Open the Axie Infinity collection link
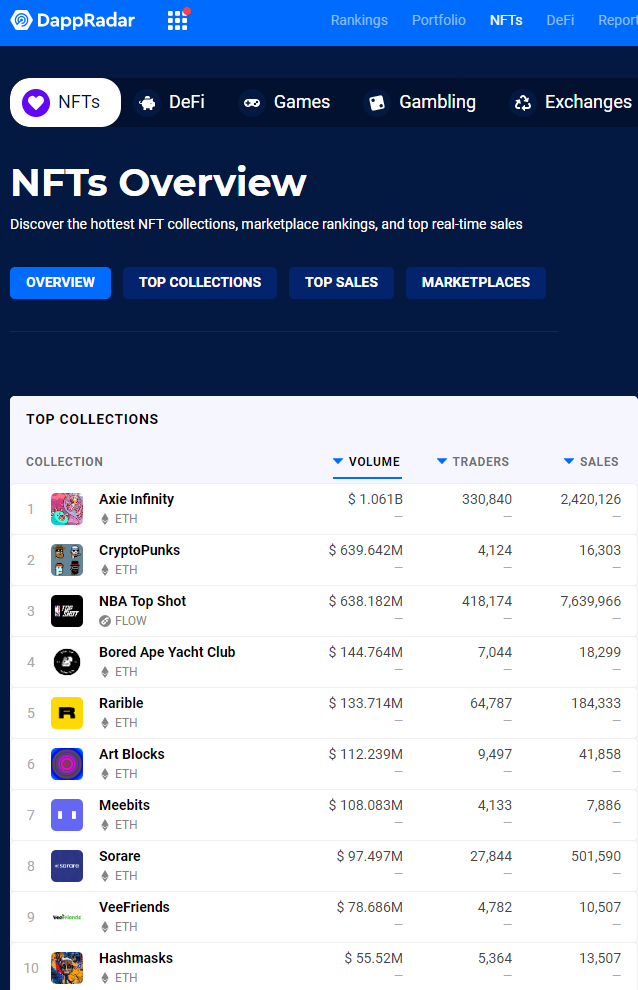The width and height of the screenshot is (638, 990). (136, 499)
